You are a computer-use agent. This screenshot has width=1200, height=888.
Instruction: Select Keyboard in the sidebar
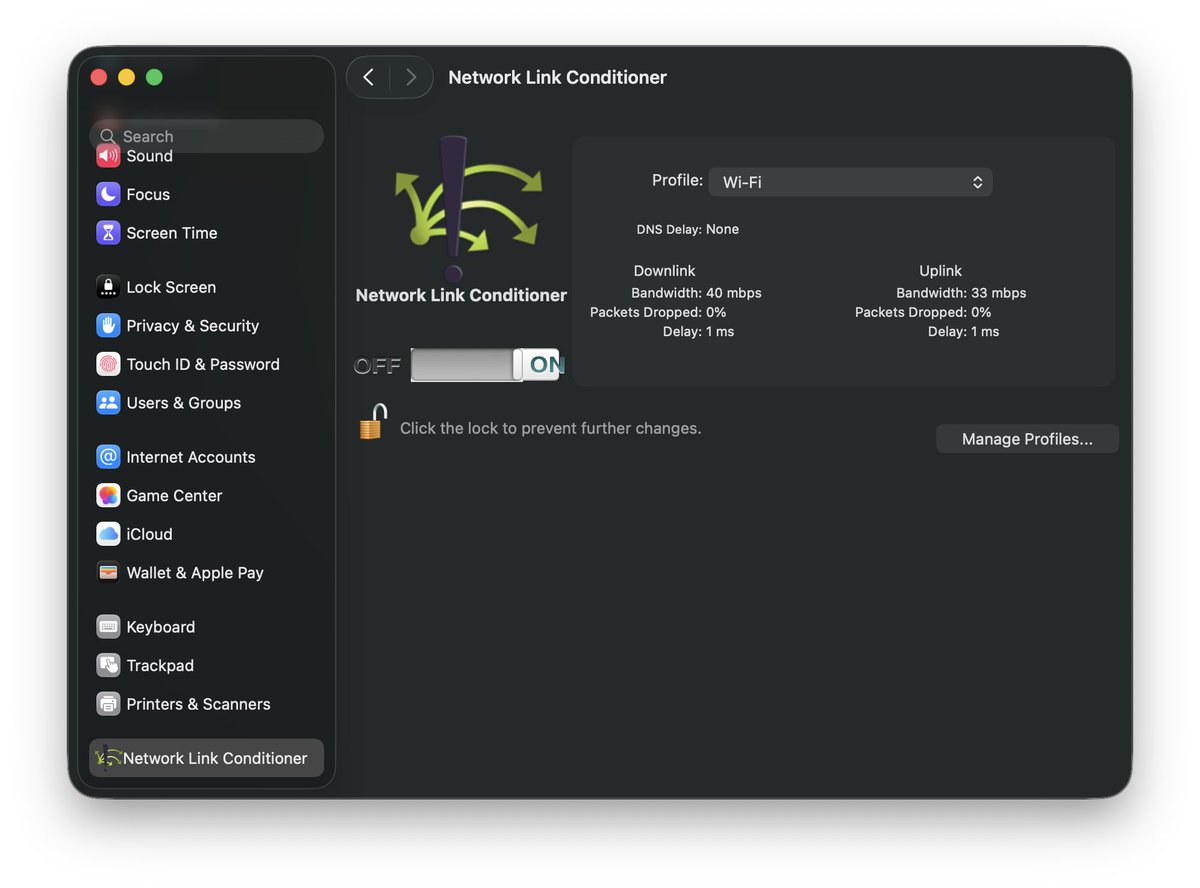coord(206,627)
